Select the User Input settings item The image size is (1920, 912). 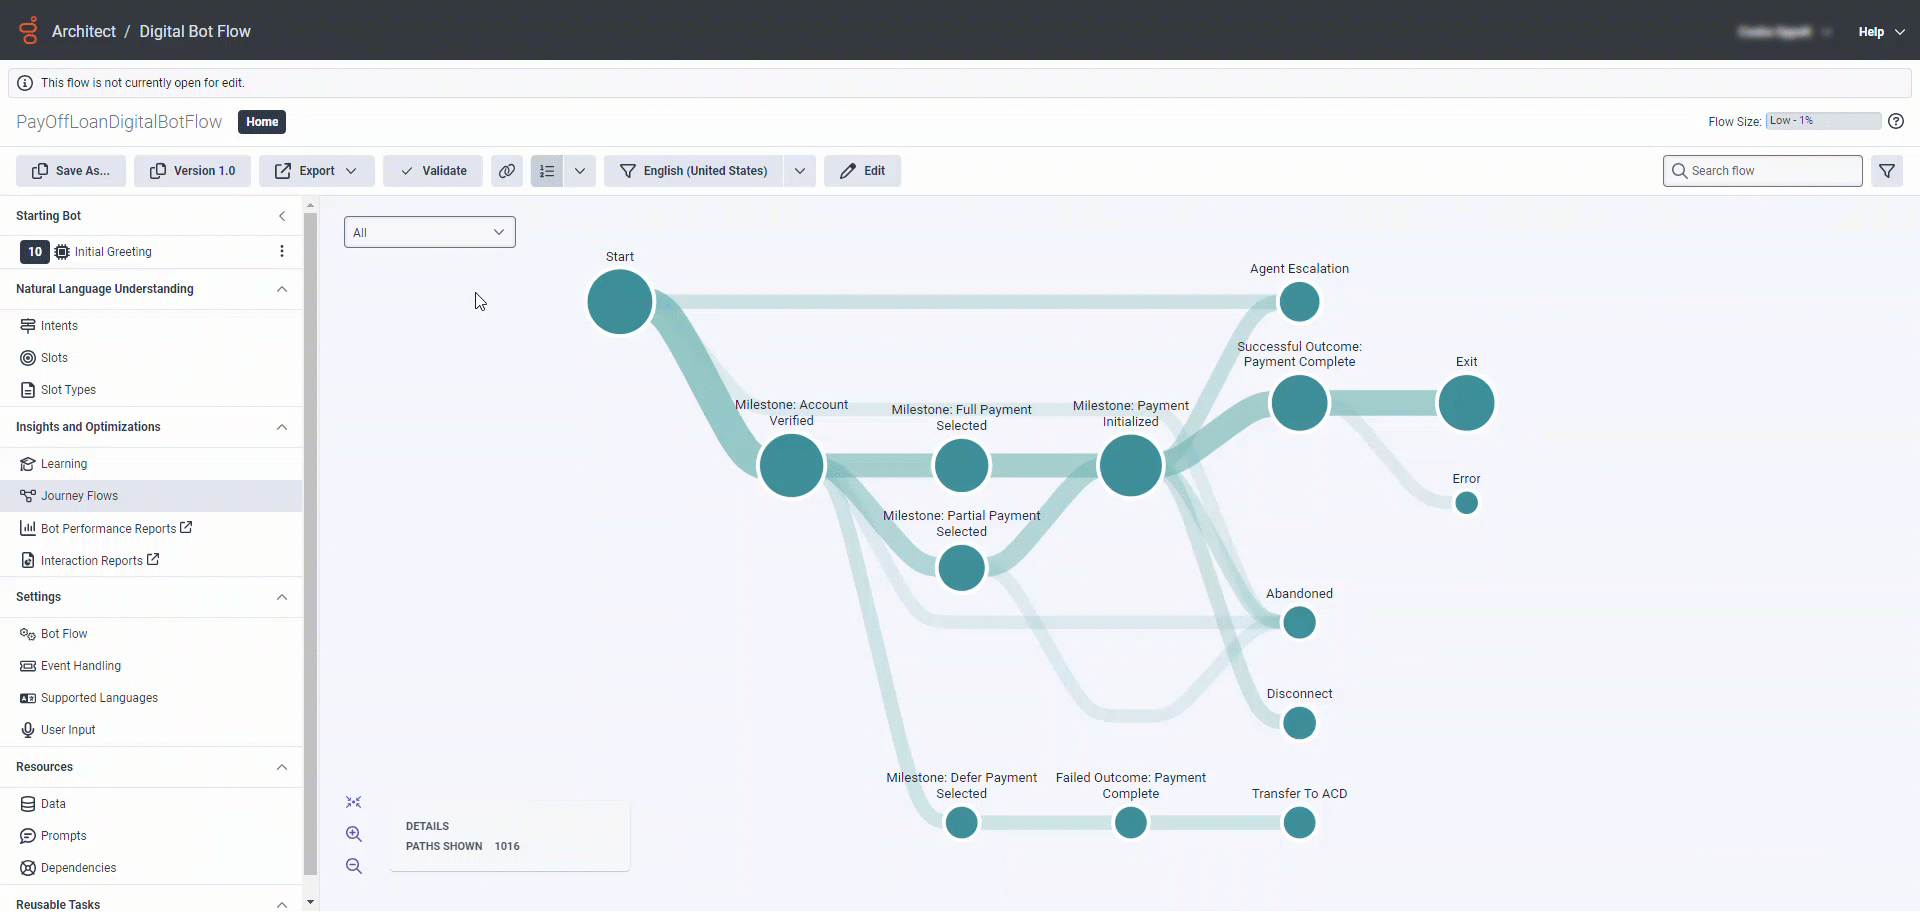click(x=68, y=729)
